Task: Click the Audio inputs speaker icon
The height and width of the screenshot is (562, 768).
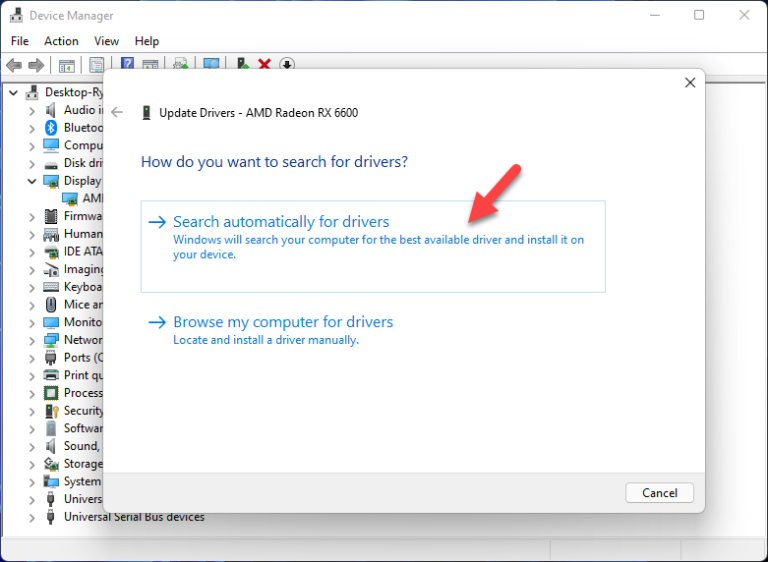Action: (50, 110)
